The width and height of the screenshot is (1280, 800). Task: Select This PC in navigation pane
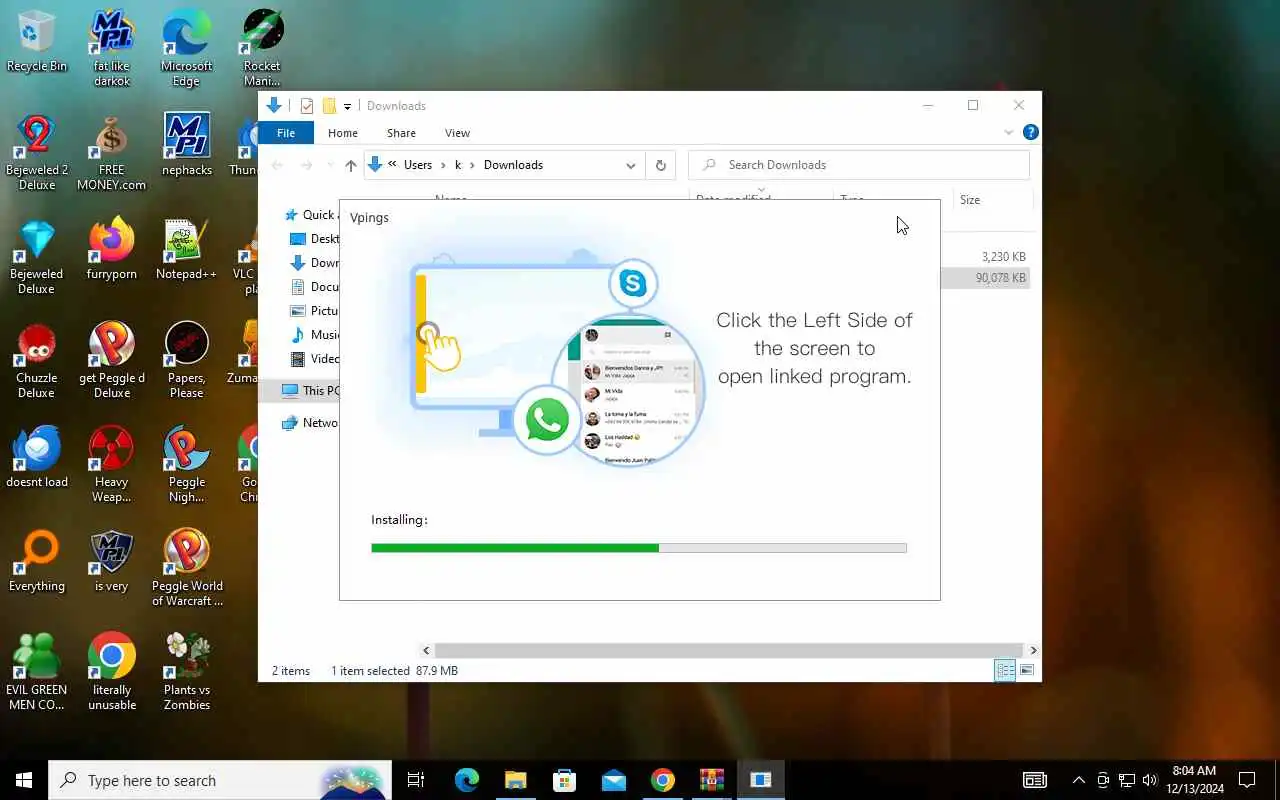pyautogui.click(x=310, y=391)
